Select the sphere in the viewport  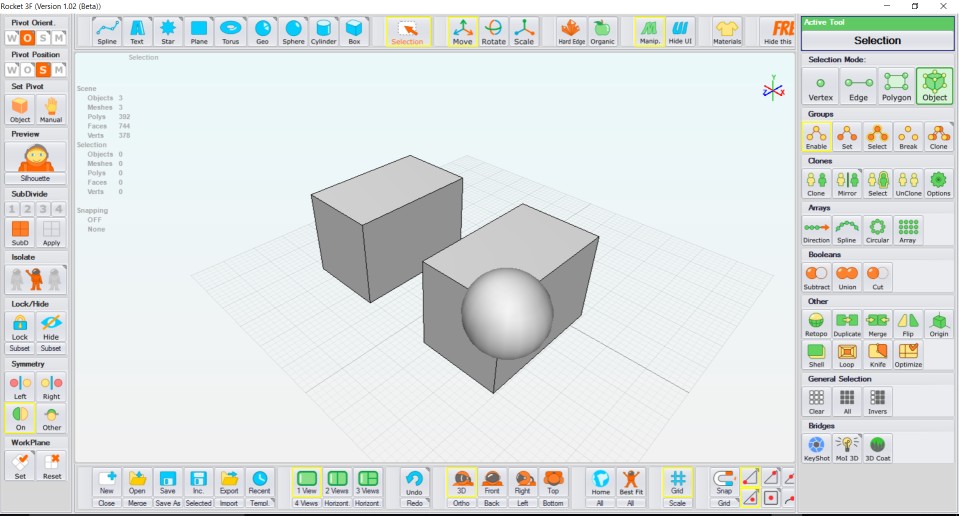coord(506,314)
